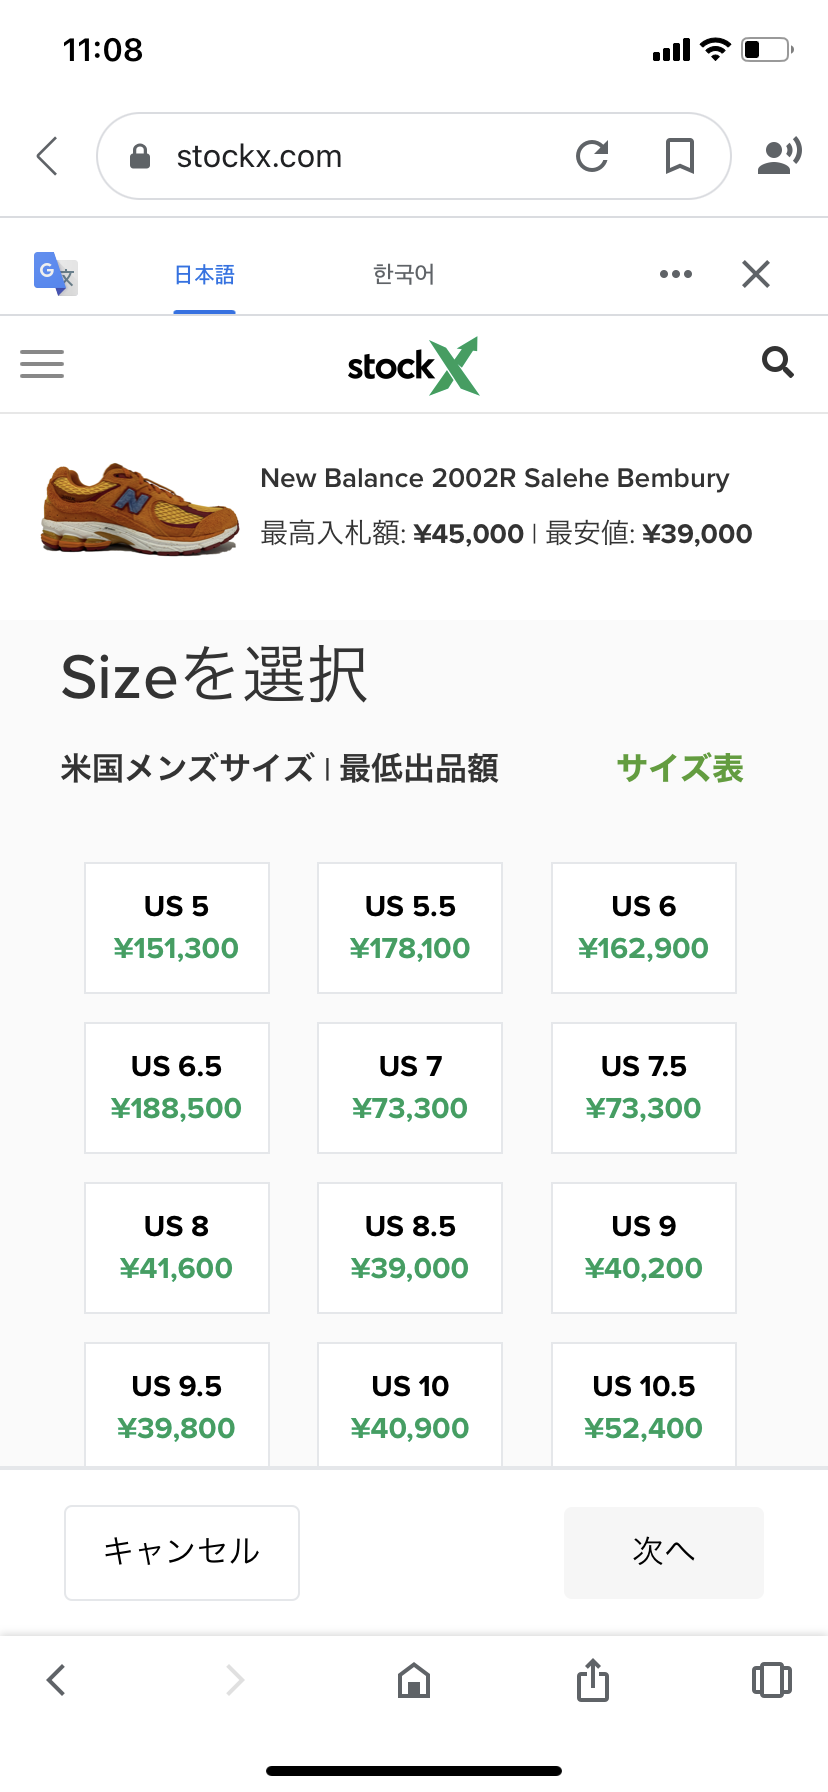Image resolution: width=828 pixels, height=1792 pixels.
Task: Close the translation bar
Action: (x=756, y=274)
